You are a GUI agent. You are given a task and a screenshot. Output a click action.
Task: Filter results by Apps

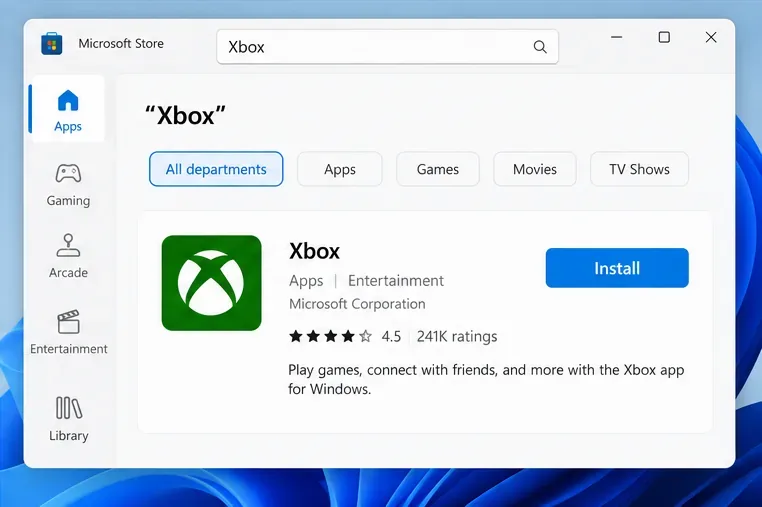(x=340, y=169)
